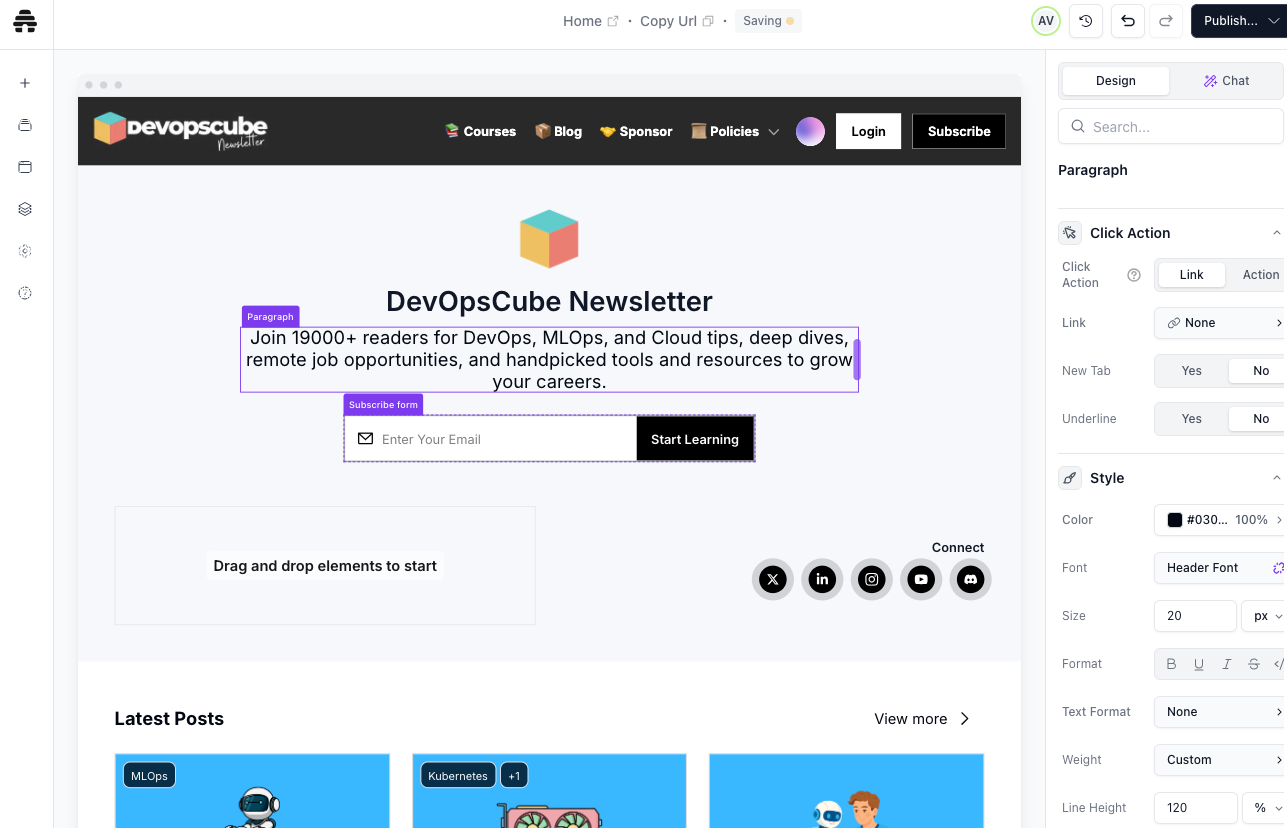Click the Enter Your Email input field
This screenshot has height=828, width=1287.
pos(480,438)
